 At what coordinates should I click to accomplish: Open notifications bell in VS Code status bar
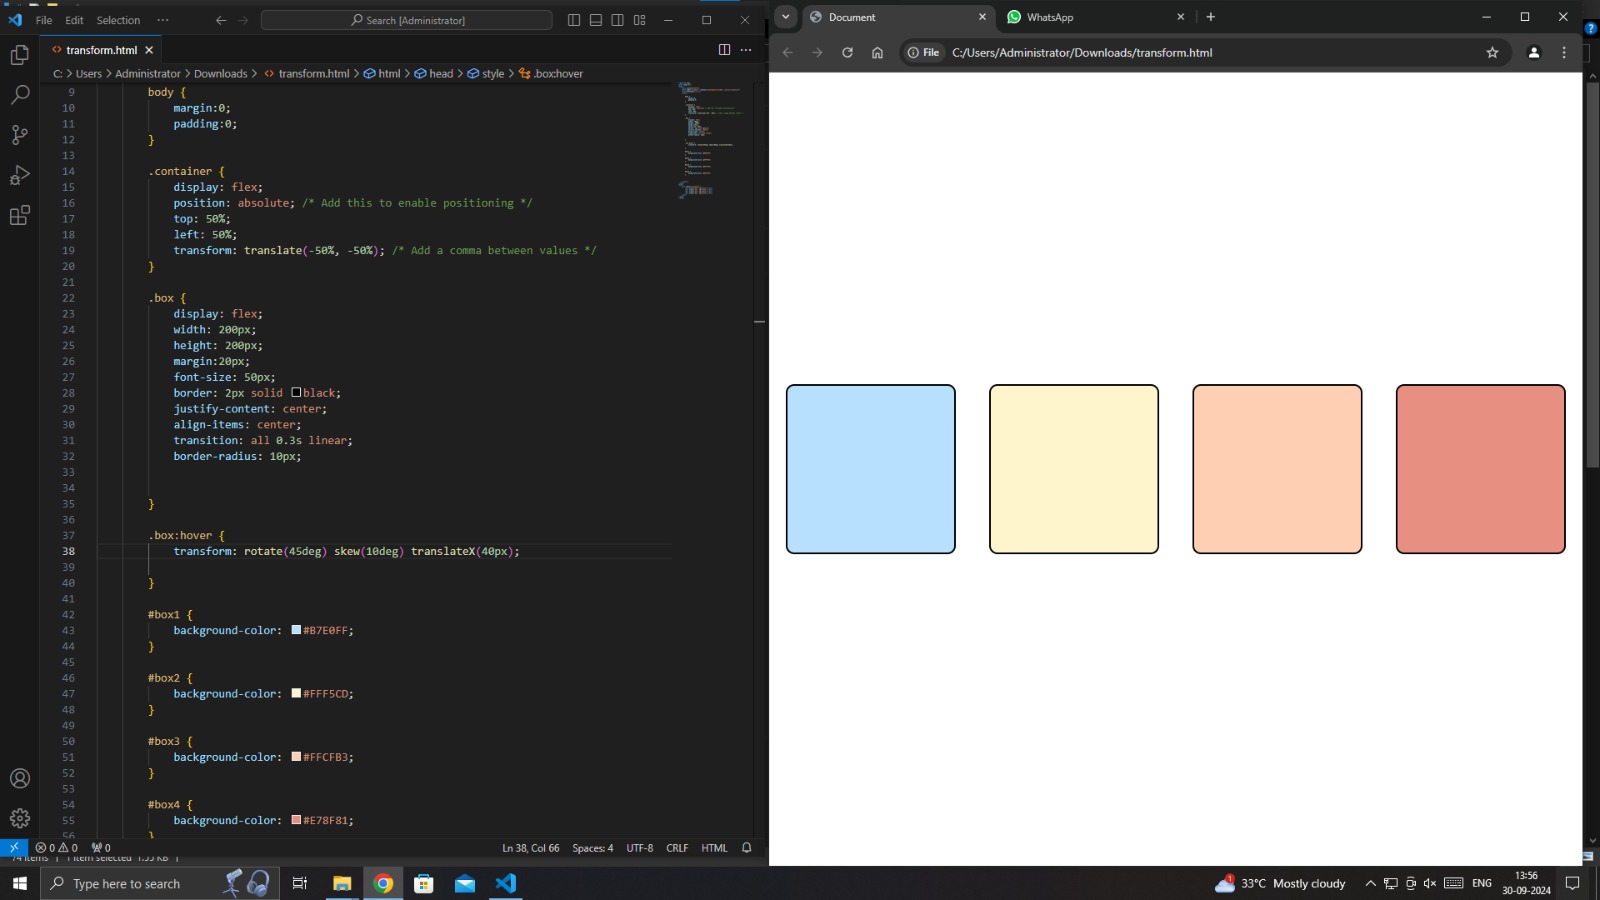(x=747, y=848)
